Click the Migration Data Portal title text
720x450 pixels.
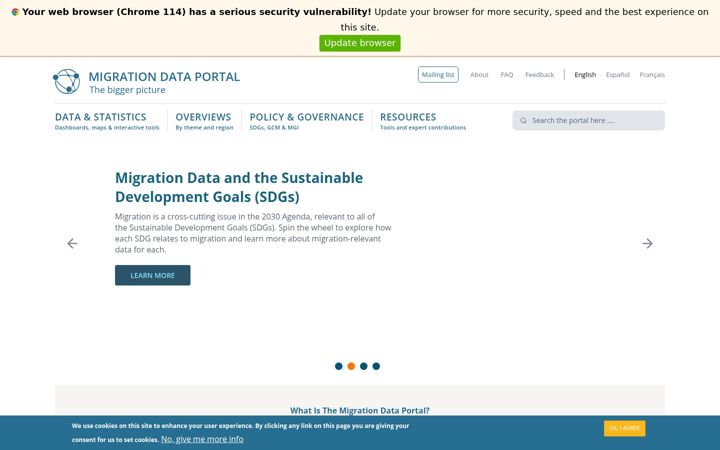[x=164, y=77]
